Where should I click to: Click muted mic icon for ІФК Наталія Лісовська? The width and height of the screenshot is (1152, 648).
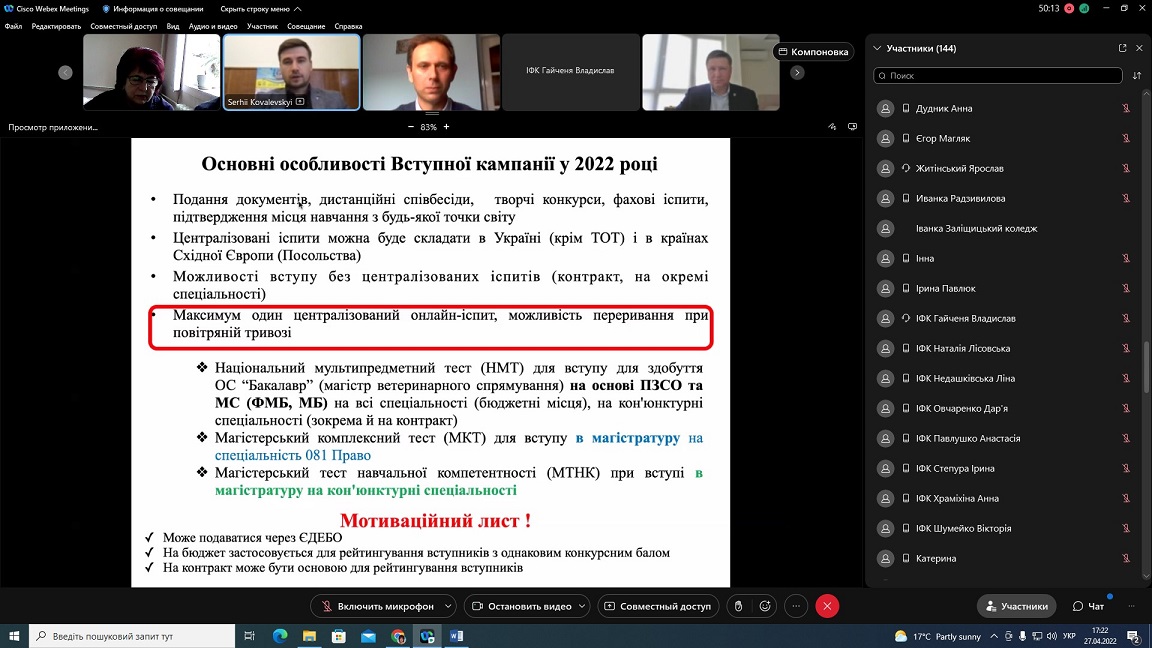1126,348
